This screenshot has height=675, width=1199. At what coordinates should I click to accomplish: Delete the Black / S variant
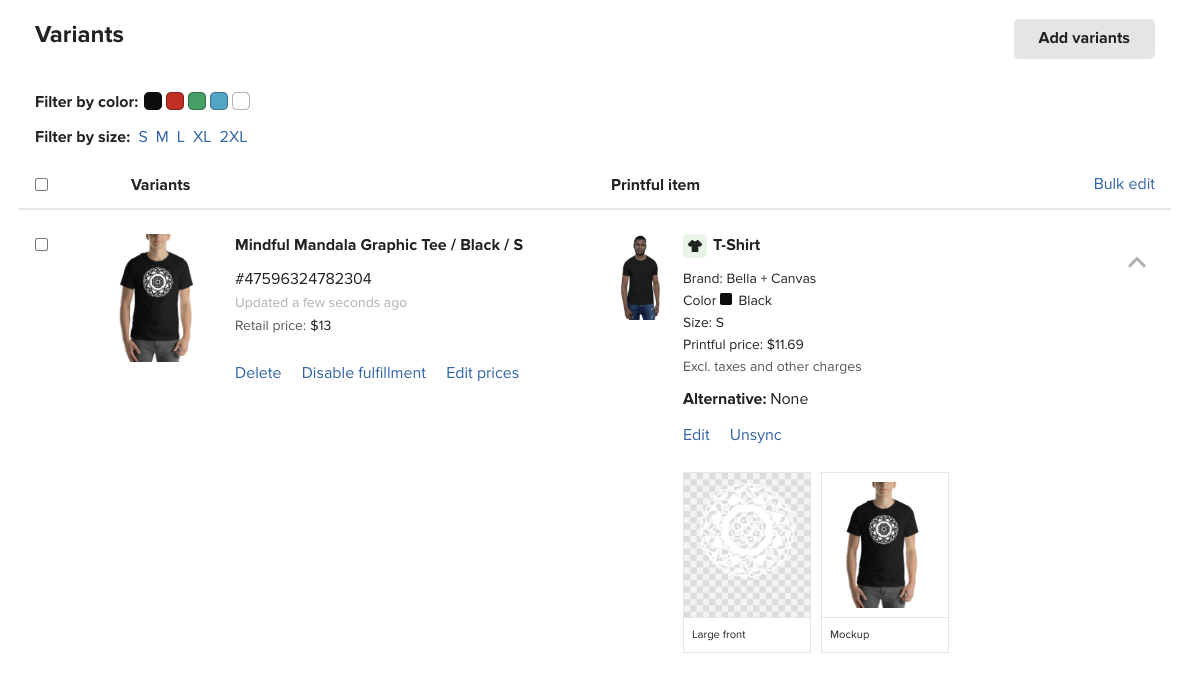tap(258, 373)
